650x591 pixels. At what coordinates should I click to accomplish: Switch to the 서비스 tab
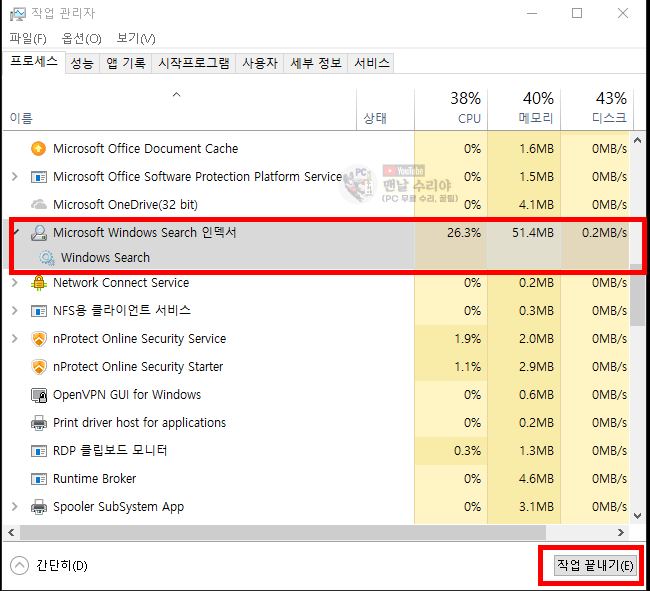[x=371, y=63]
